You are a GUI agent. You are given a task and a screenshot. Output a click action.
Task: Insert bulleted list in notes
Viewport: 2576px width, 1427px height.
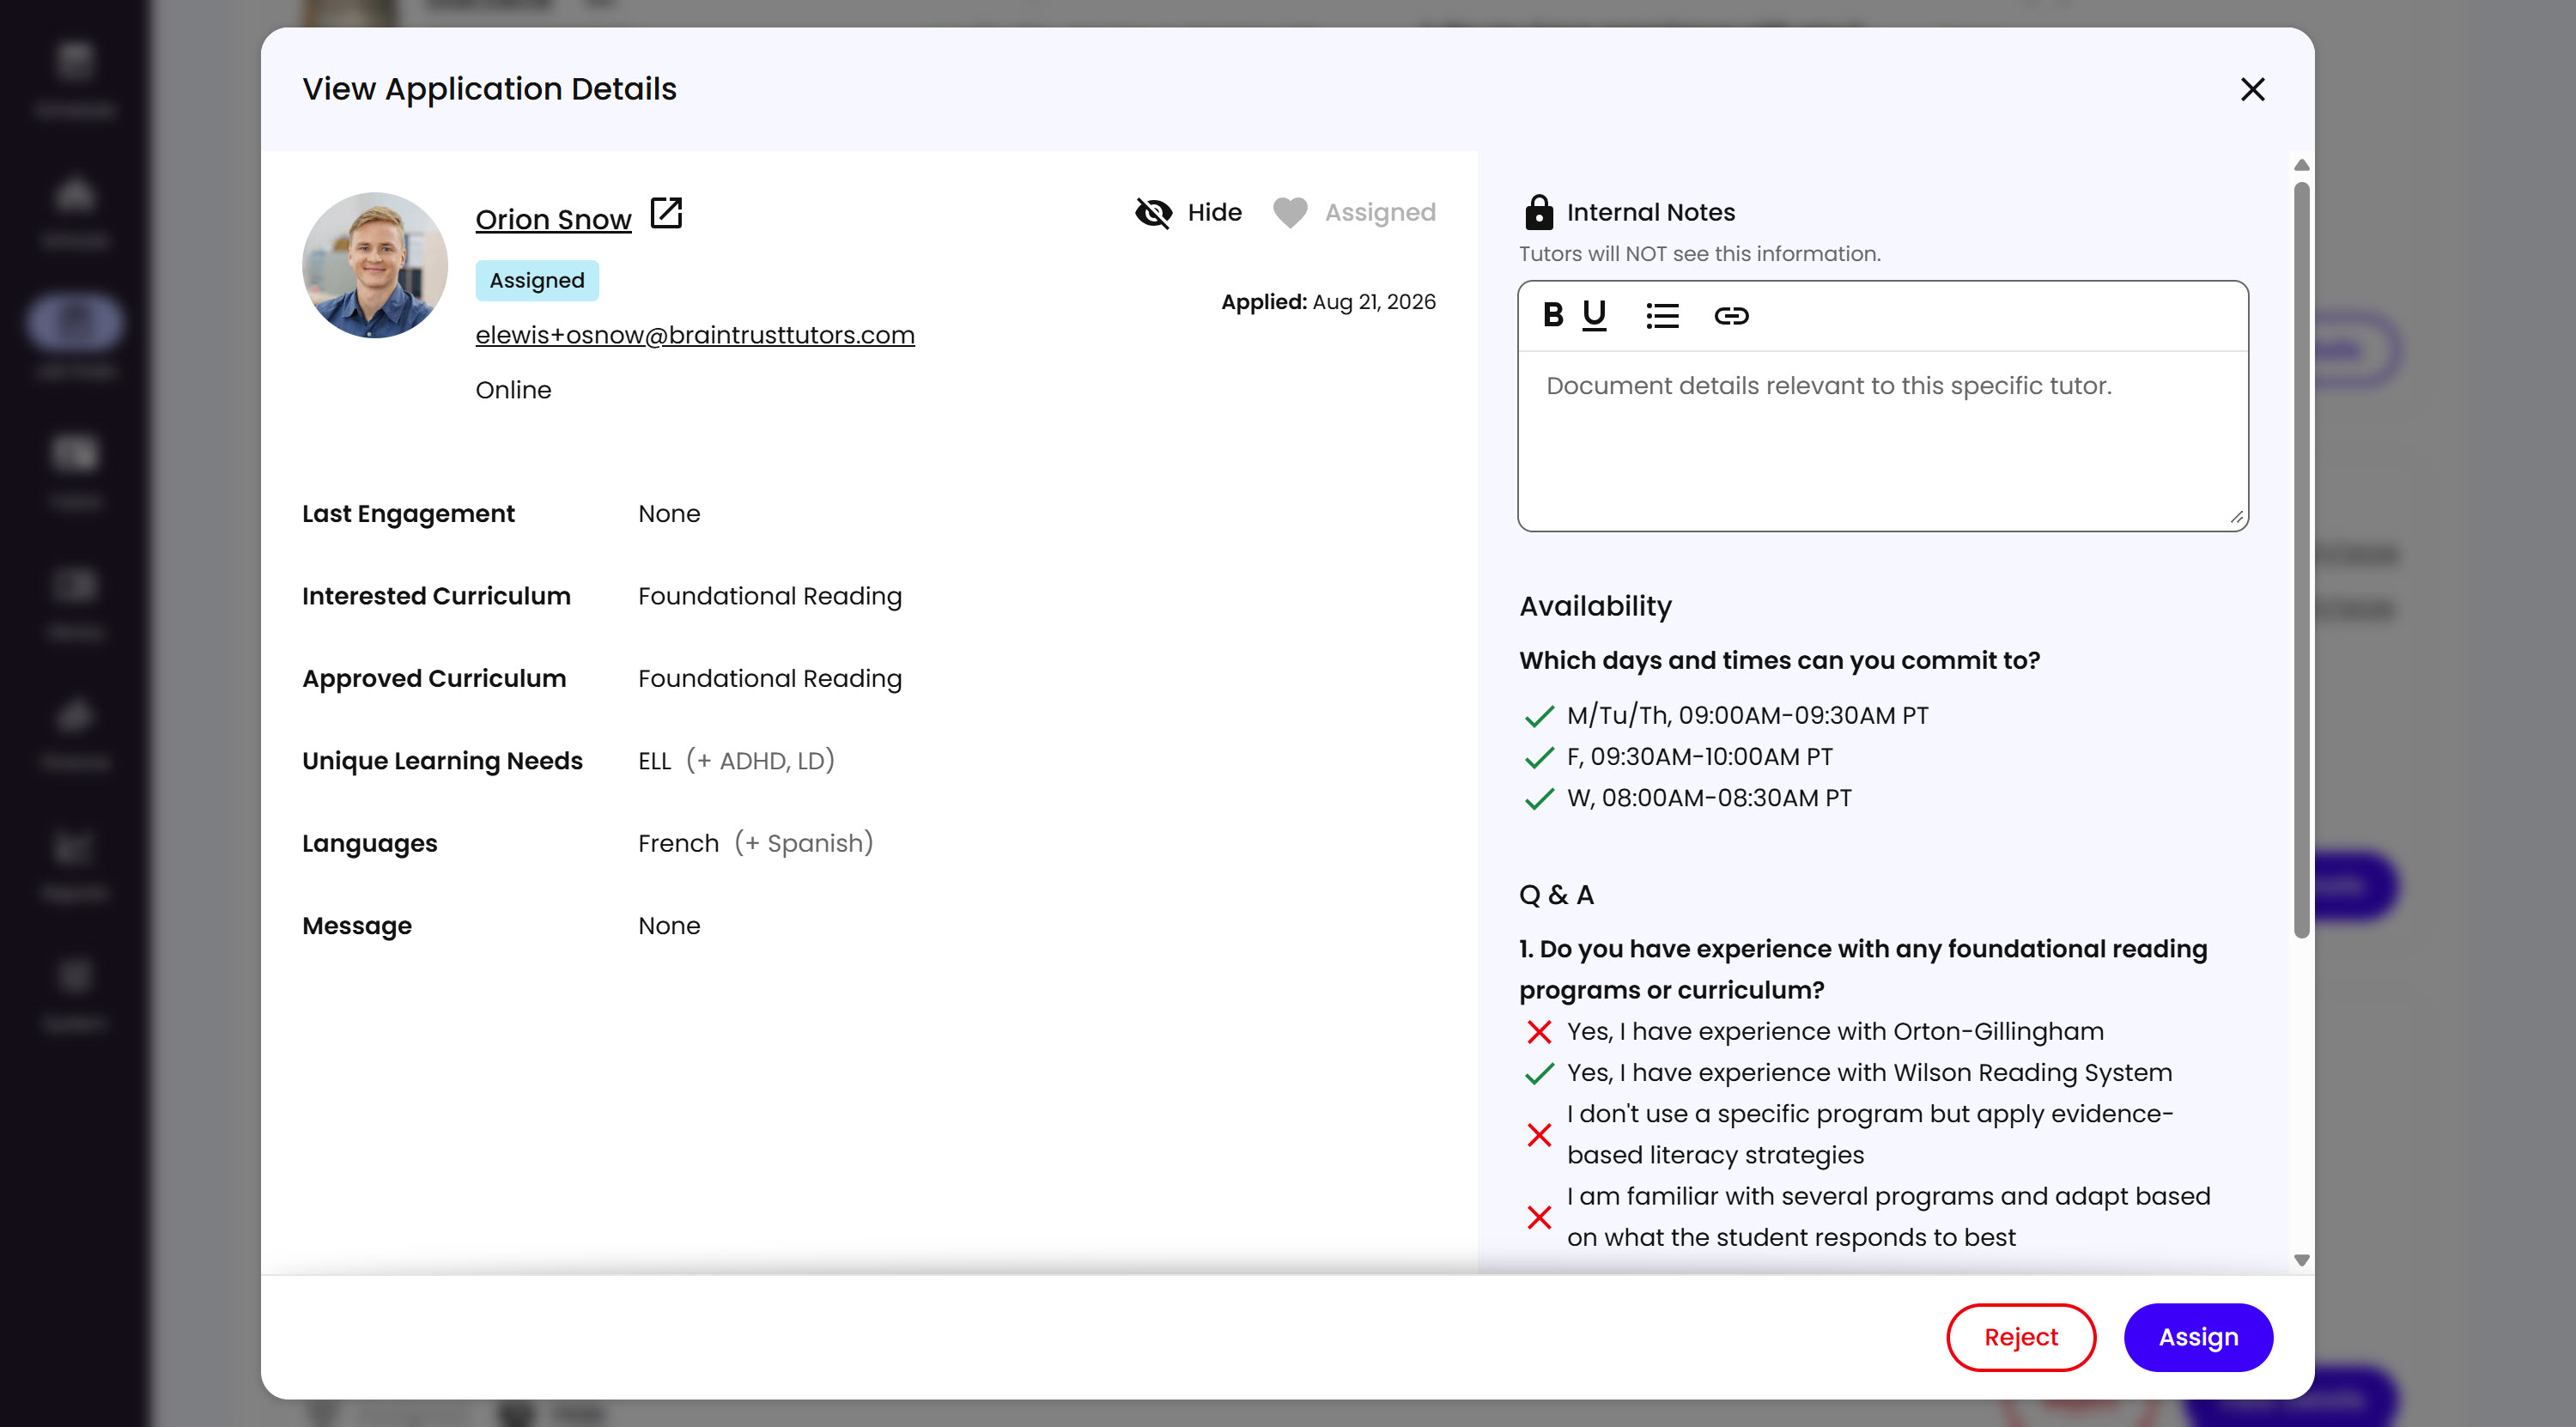click(x=1662, y=316)
